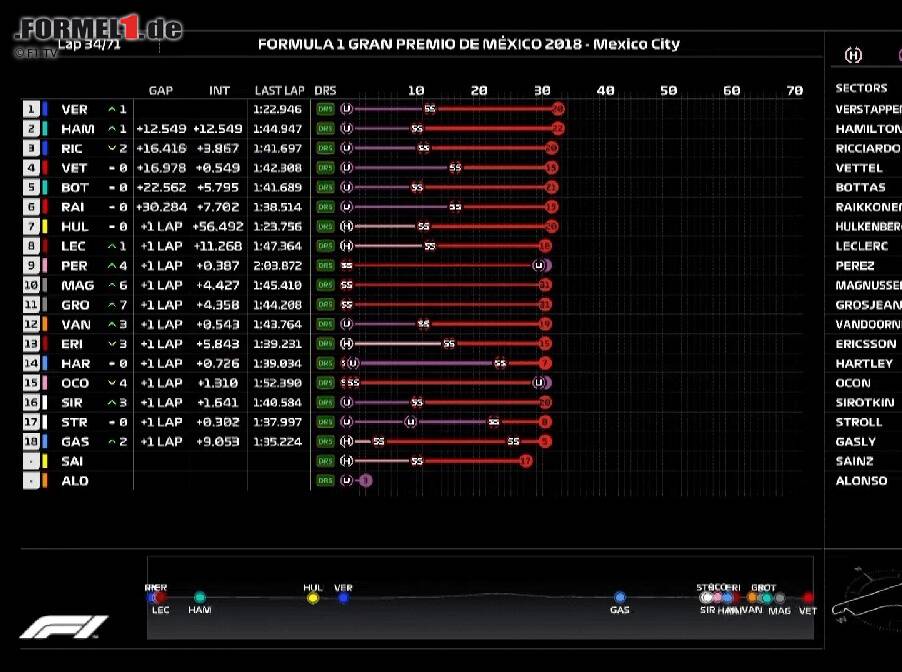
Task: Click Verstappen's last lap time 1:22.946
Action: coord(277,109)
